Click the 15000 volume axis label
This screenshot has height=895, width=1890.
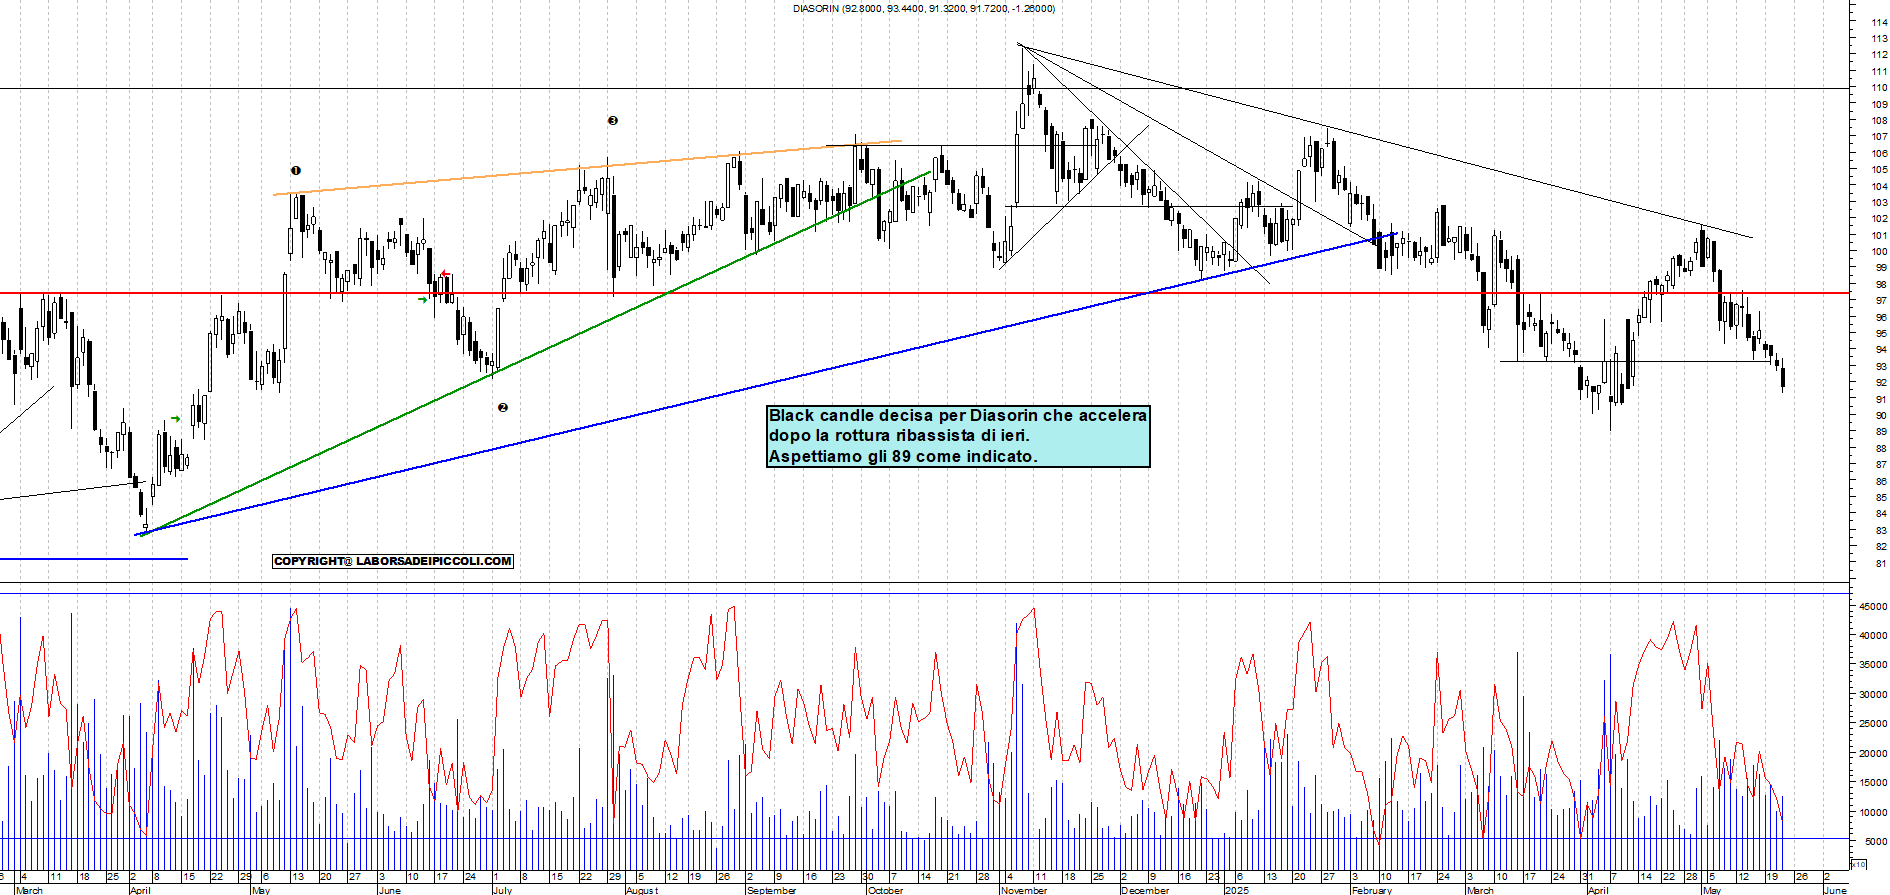coord(1873,783)
